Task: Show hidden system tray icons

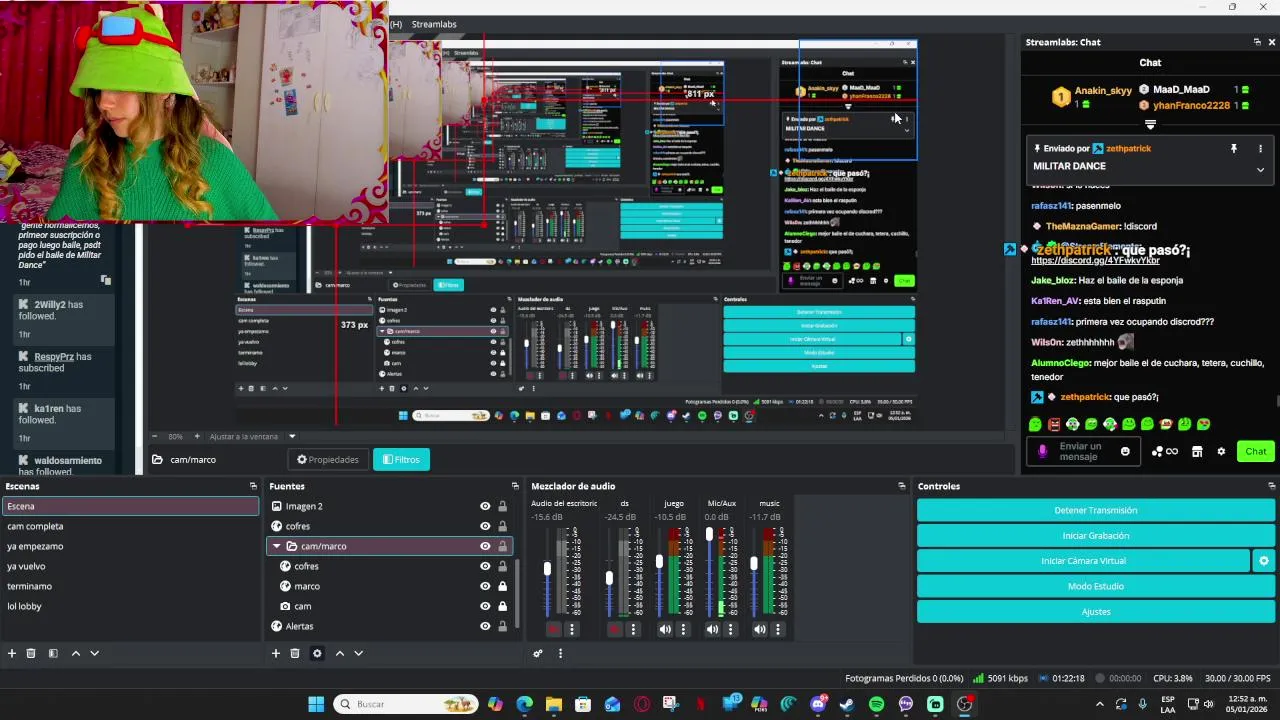Action: [x=1100, y=704]
